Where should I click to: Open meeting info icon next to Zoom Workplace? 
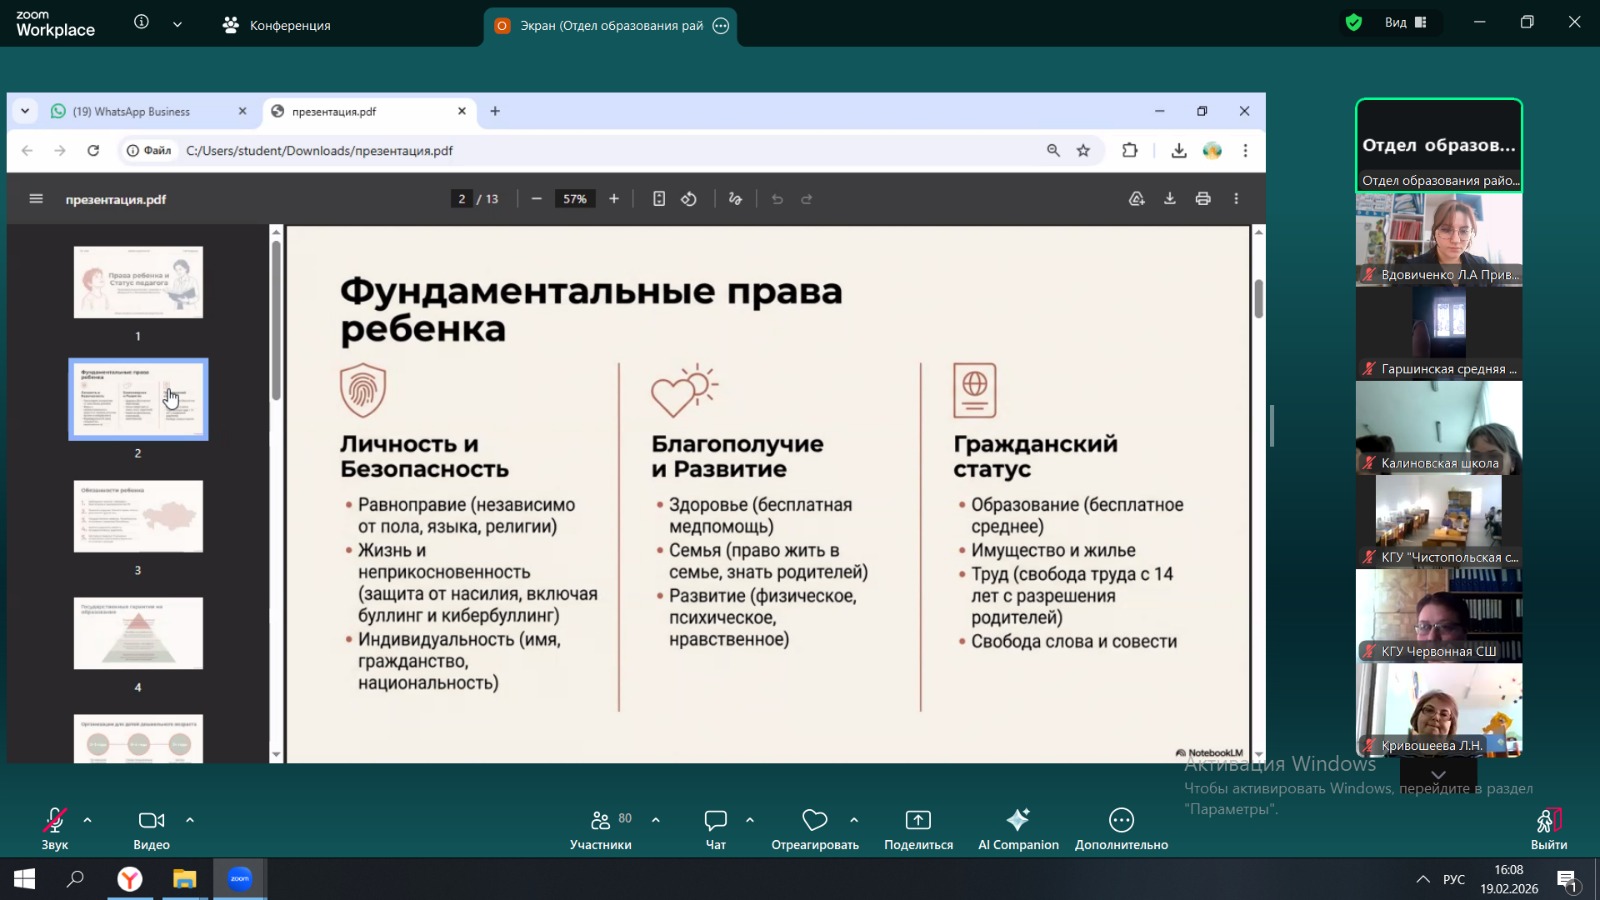[x=142, y=22]
